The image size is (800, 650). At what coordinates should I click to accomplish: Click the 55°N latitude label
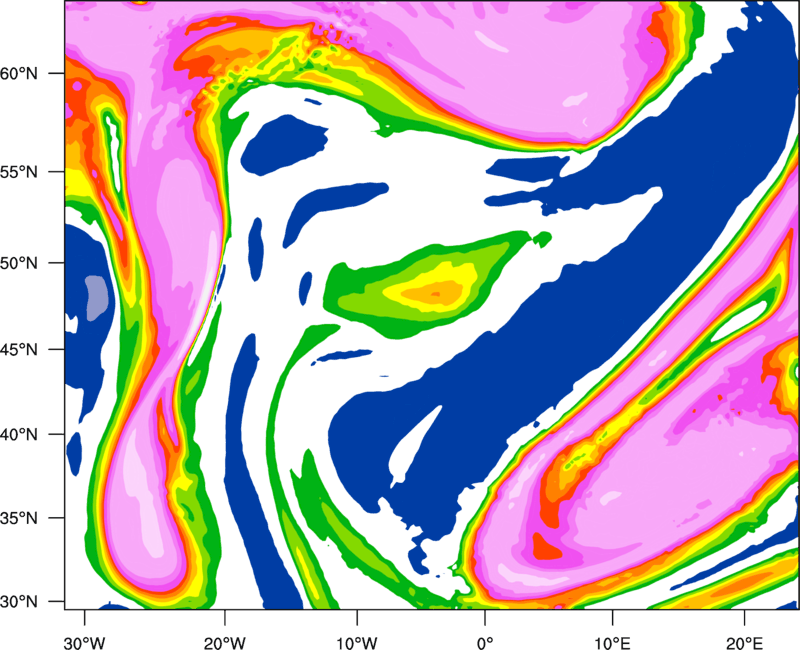tap(19, 172)
